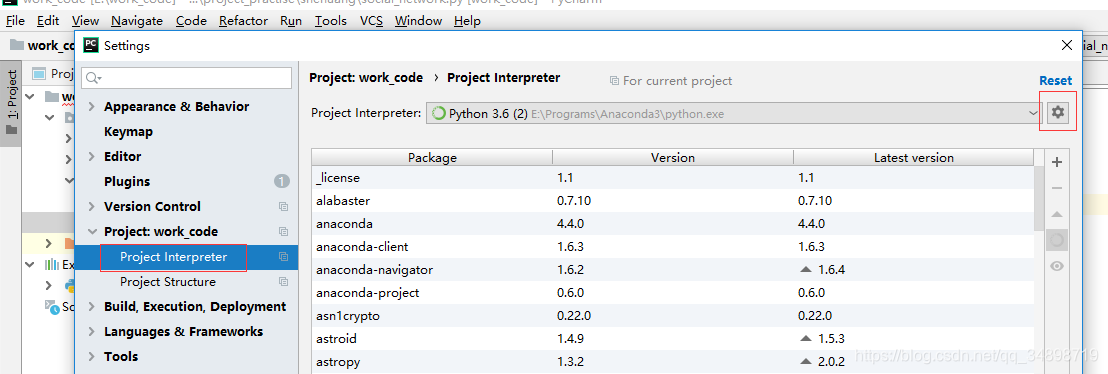The image size is (1108, 374).
Task: Select Plugins in the settings tree
Action: (x=127, y=182)
